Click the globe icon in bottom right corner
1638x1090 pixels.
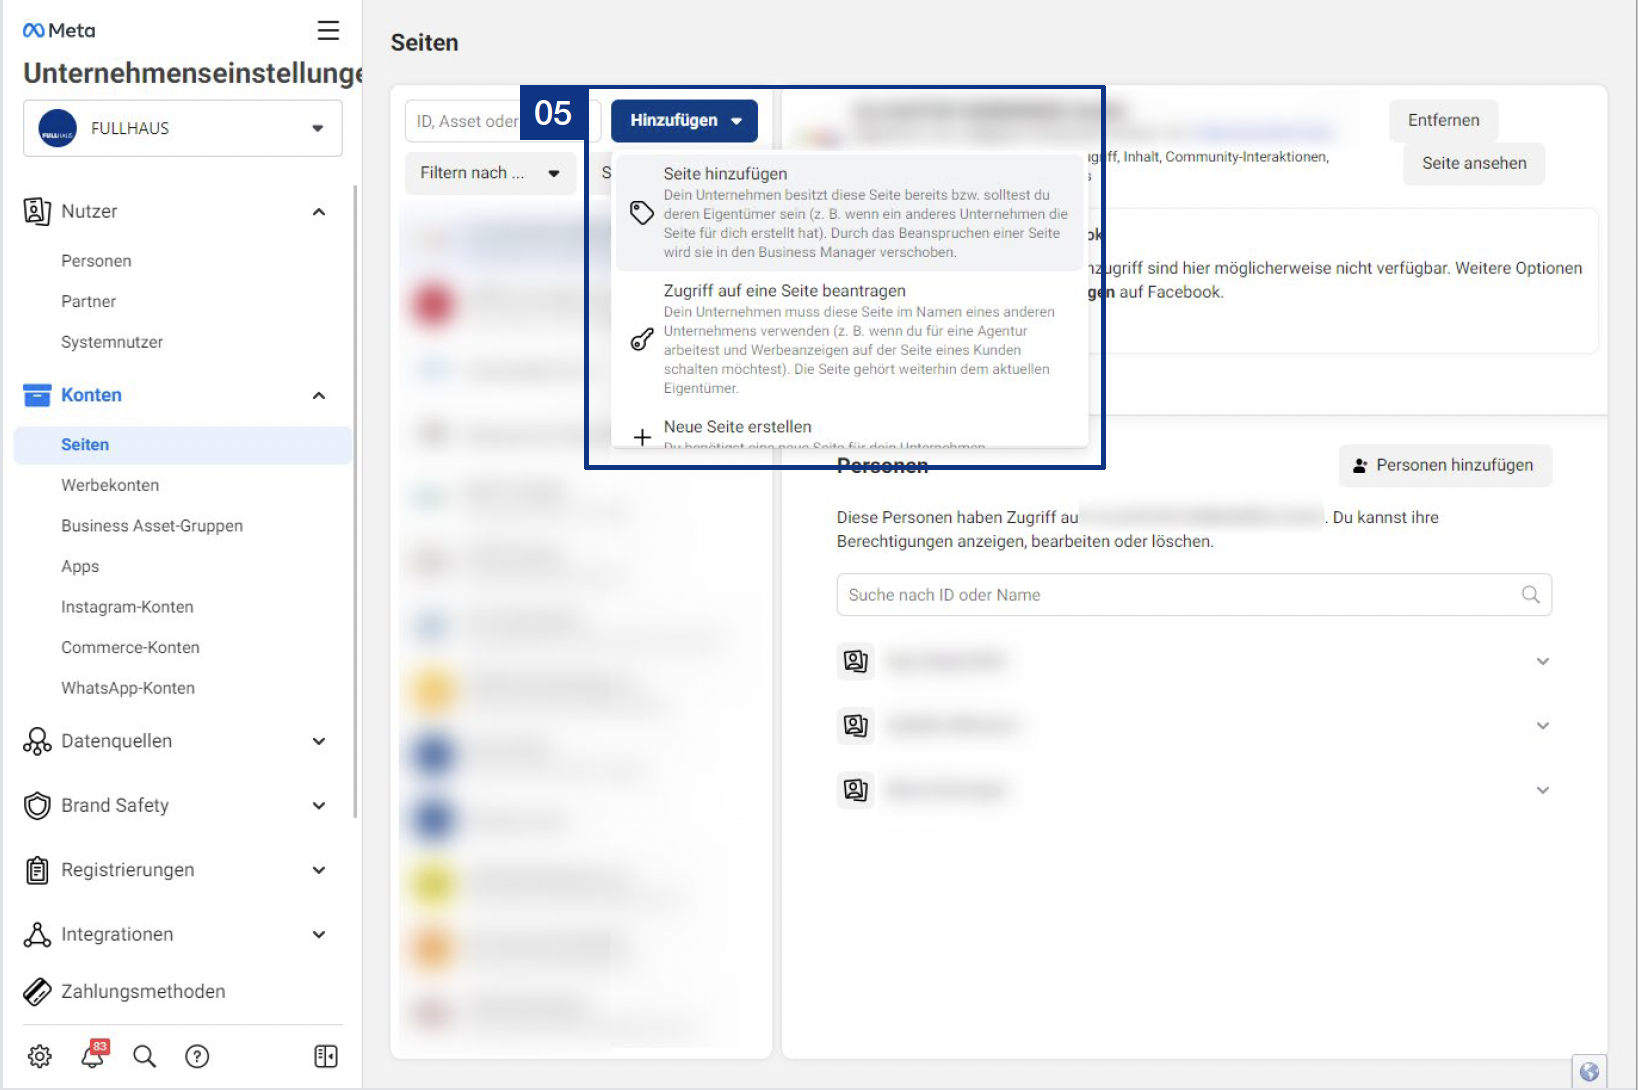[x=1591, y=1069]
